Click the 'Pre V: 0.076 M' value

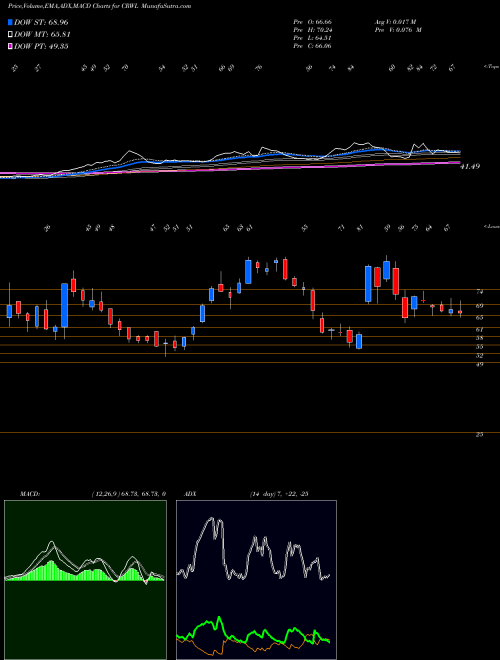[x=397, y=30]
